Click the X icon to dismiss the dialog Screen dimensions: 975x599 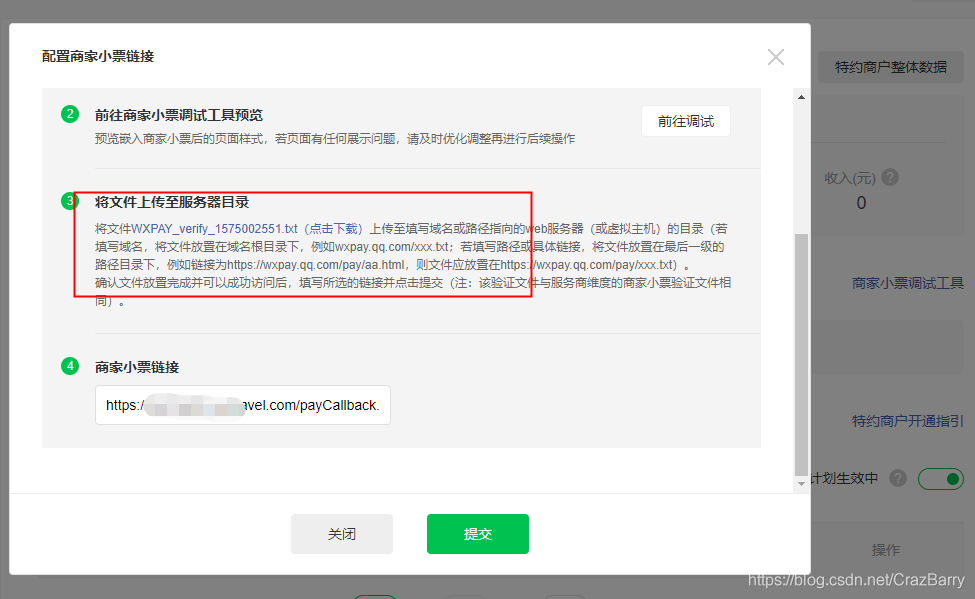[775, 57]
